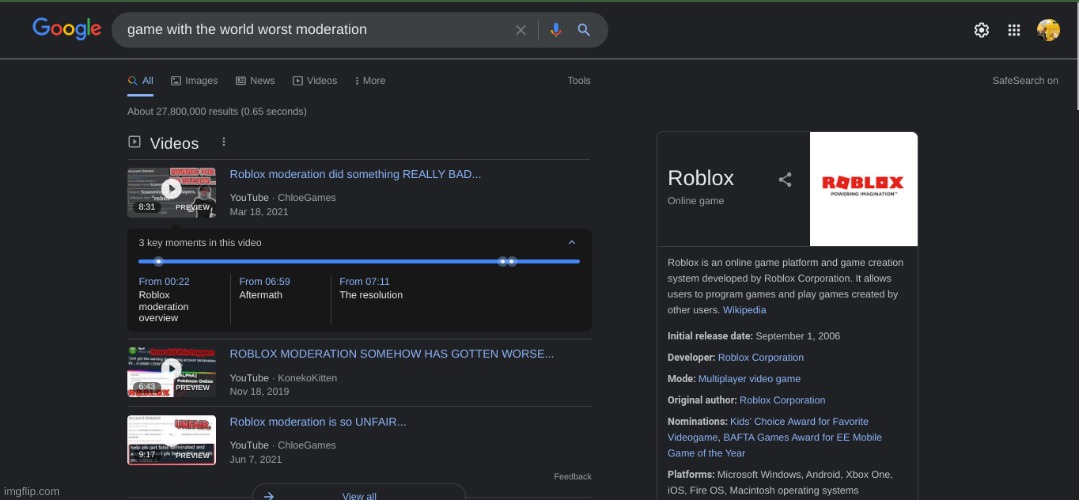Click SafeSearch on setting

point(1025,80)
